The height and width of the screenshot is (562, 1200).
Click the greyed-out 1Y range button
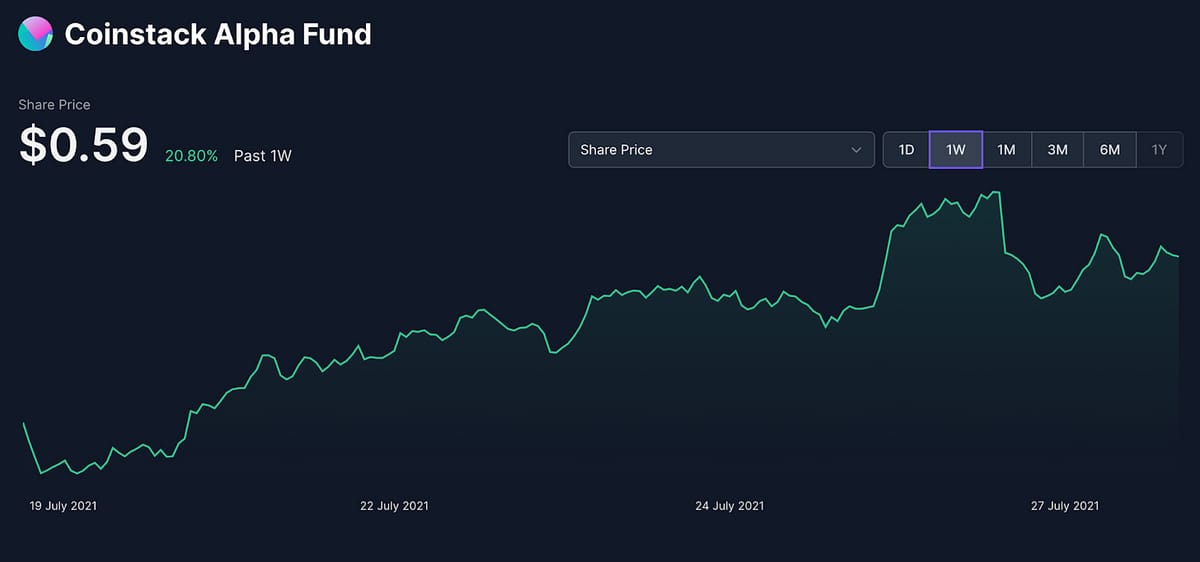[1159, 150]
